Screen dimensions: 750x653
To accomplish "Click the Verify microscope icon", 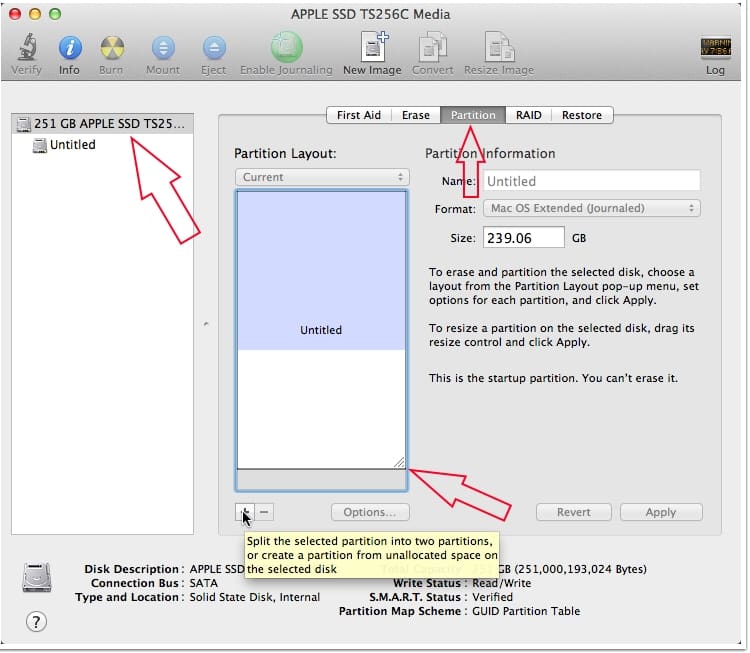I will pyautogui.click(x=27, y=47).
